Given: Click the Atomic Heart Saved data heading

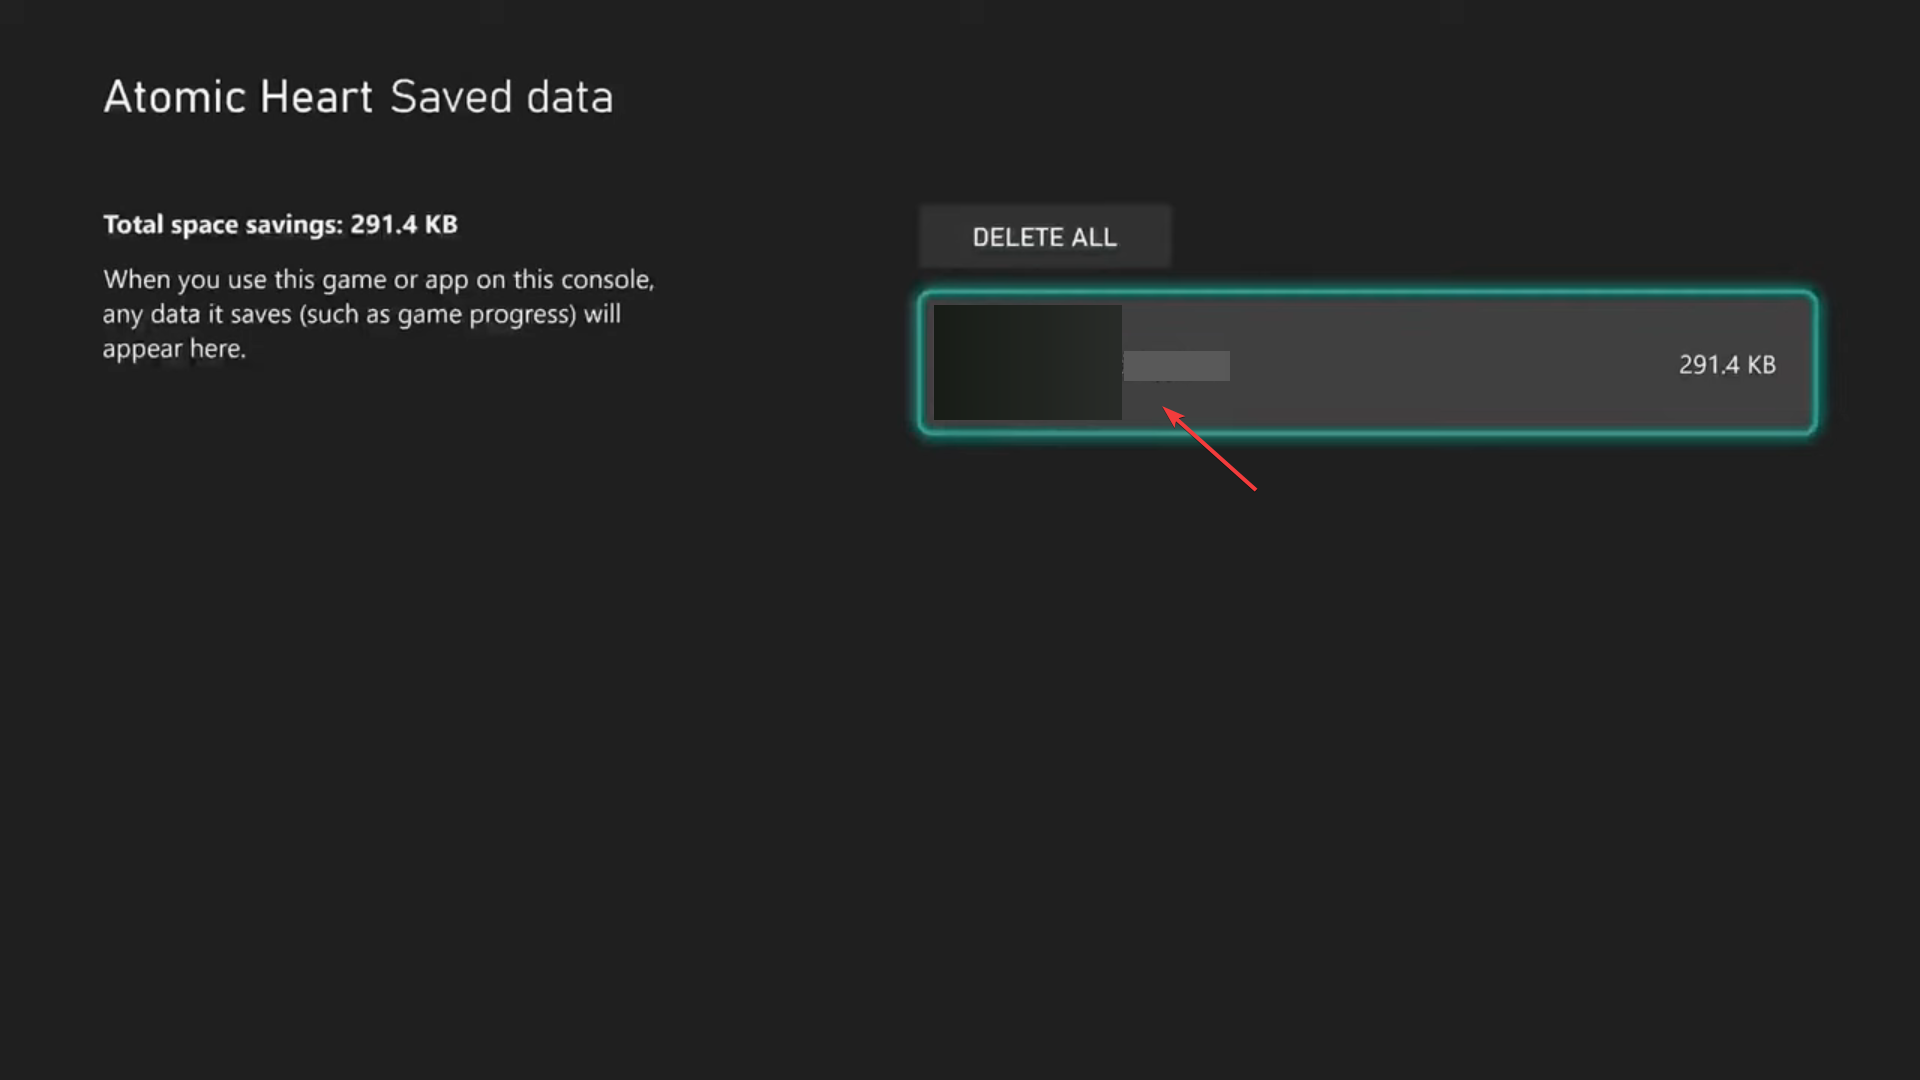Looking at the screenshot, I should click(x=358, y=97).
